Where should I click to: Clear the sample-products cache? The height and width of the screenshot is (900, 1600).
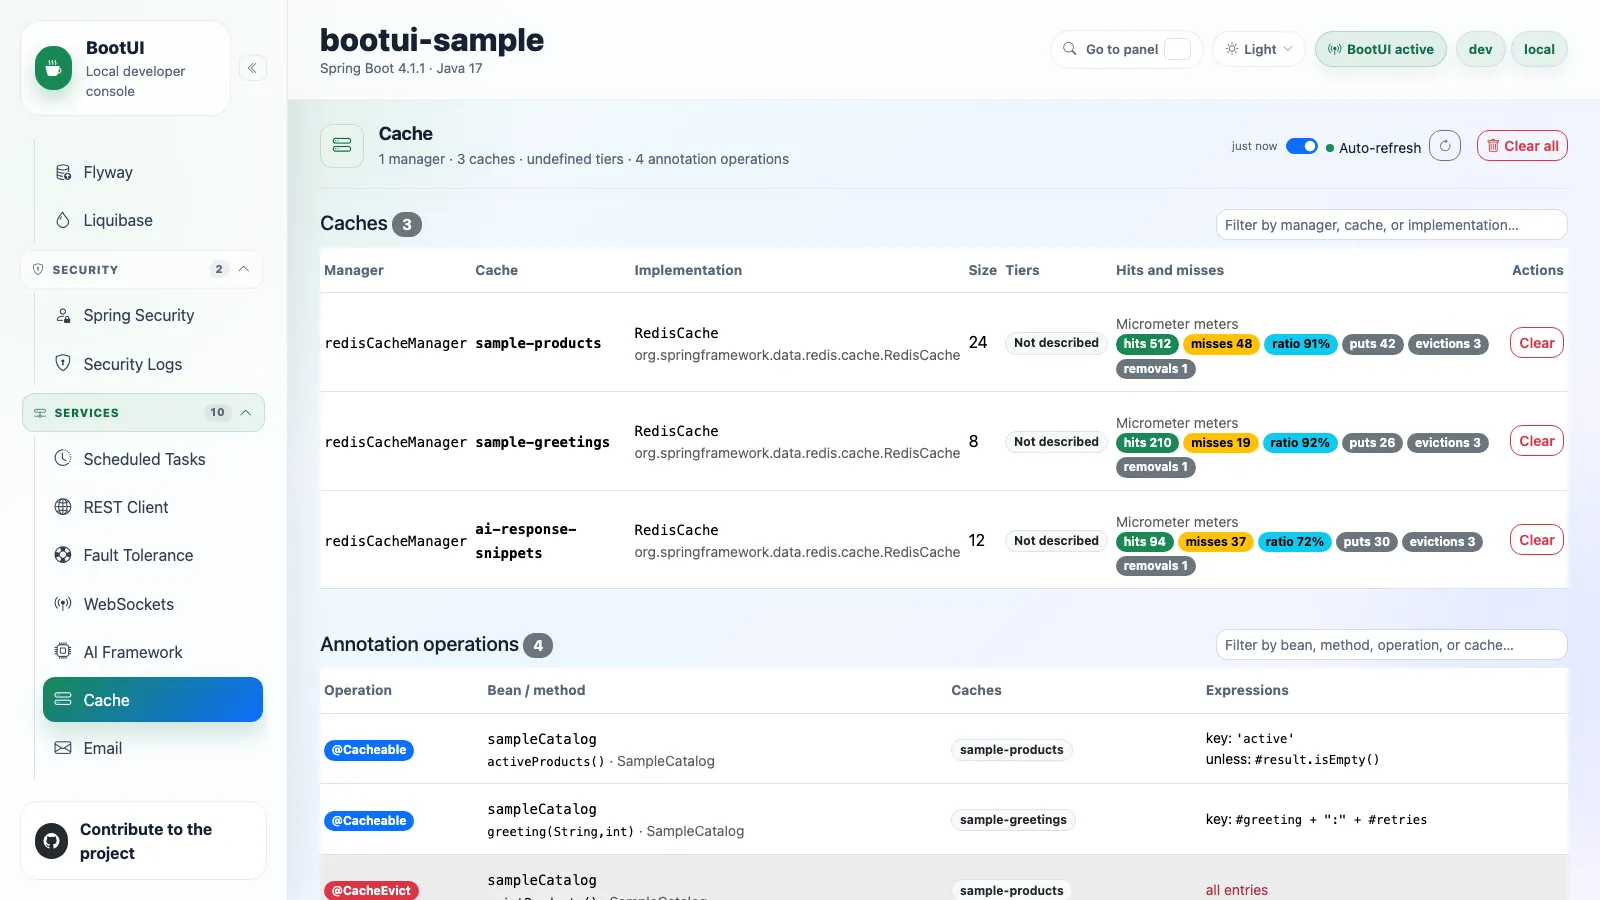pos(1536,343)
